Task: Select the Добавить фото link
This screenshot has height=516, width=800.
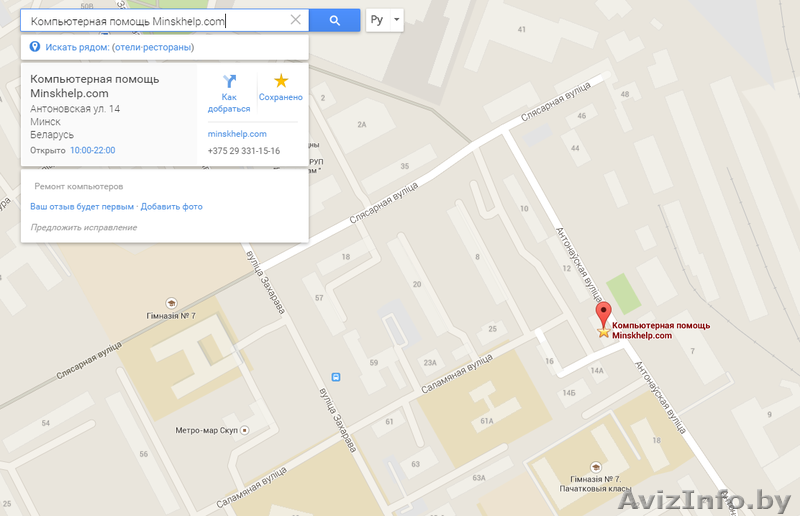Action: pos(171,207)
